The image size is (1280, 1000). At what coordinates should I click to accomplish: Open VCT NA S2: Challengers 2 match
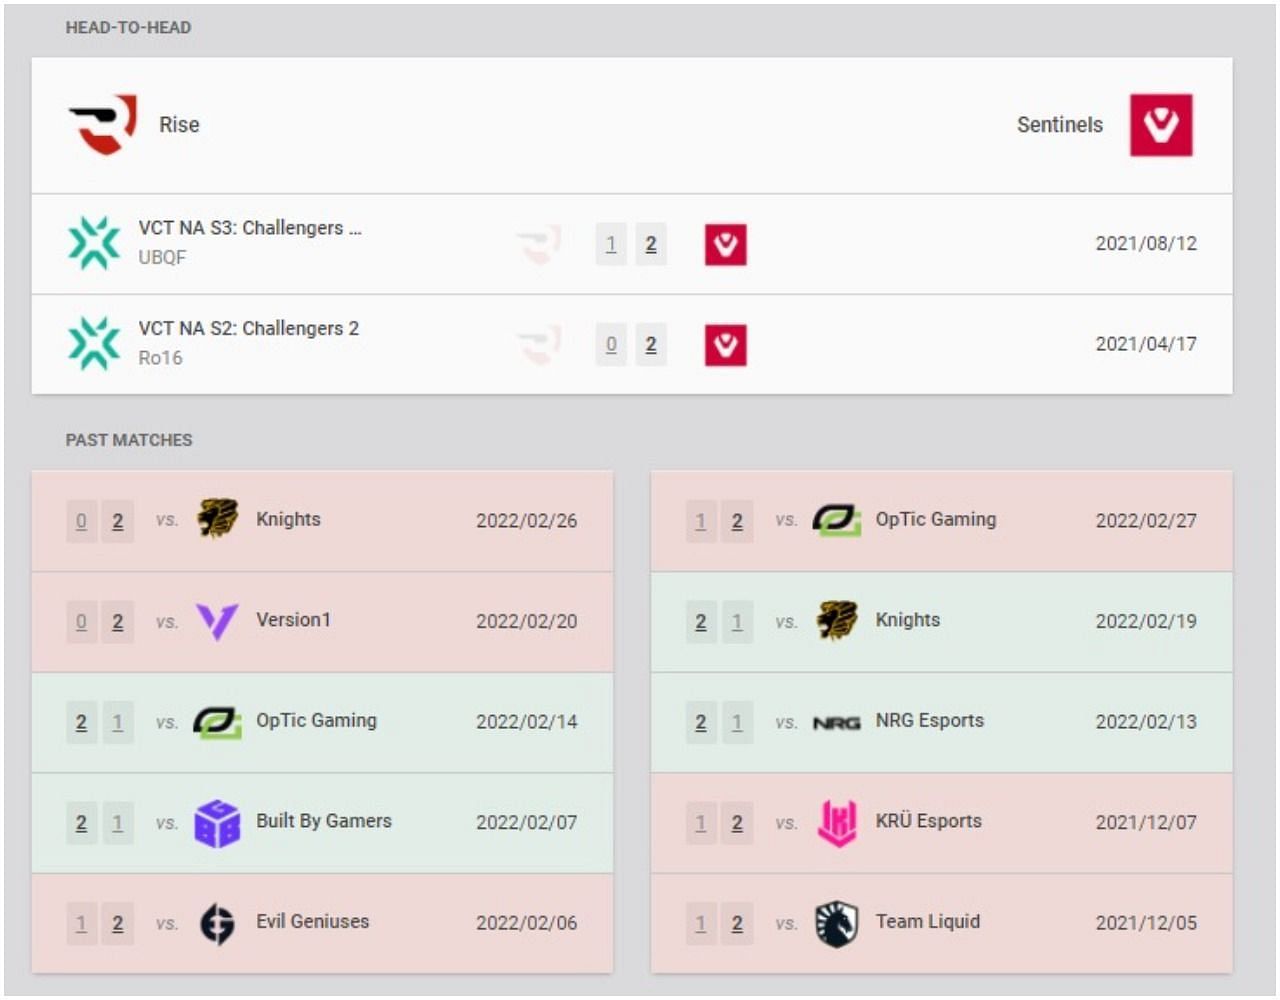[632, 344]
